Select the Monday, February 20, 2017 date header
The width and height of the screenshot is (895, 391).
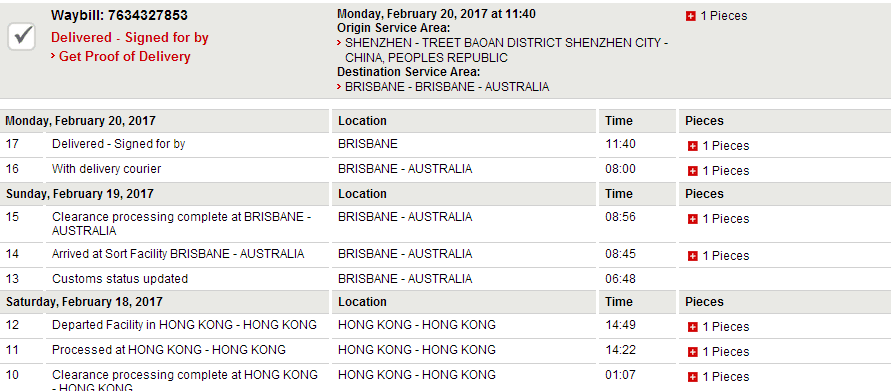[80, 121]
